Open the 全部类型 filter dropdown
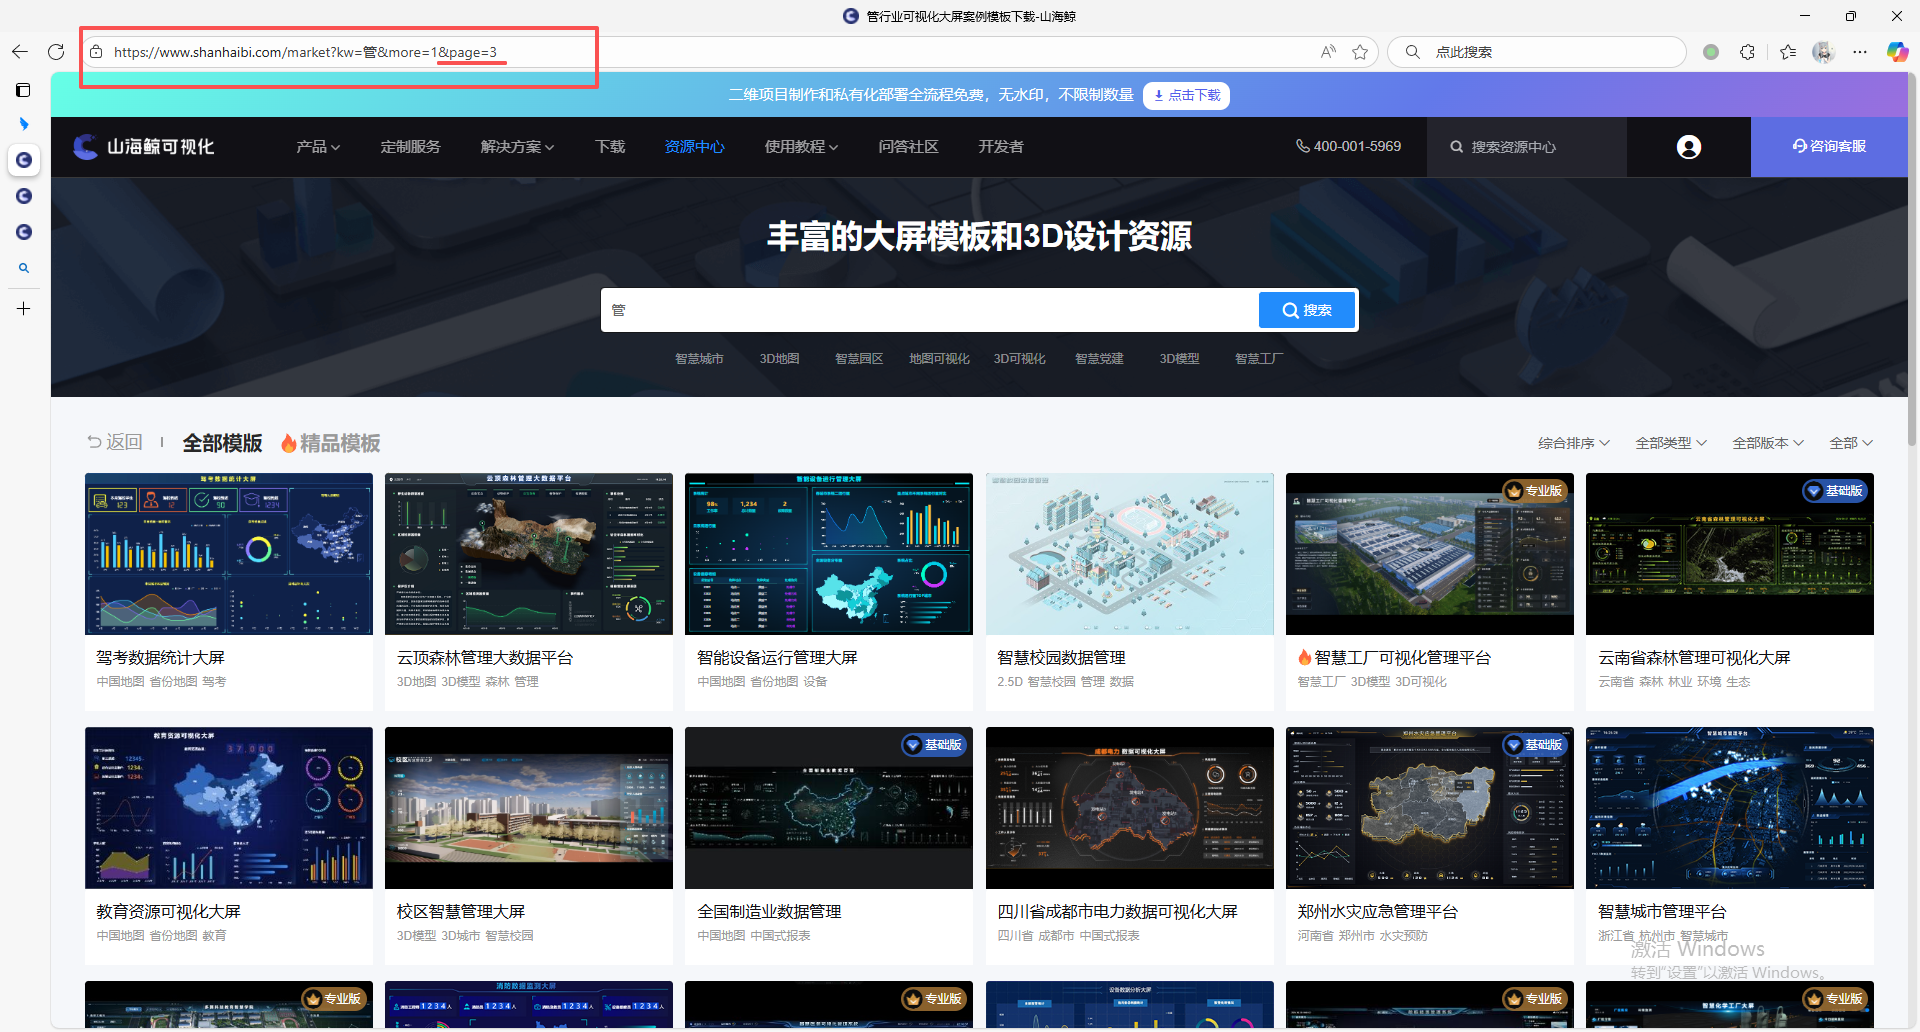This screenshot has height=1032, width=1920. click(x=1671, y=443)
